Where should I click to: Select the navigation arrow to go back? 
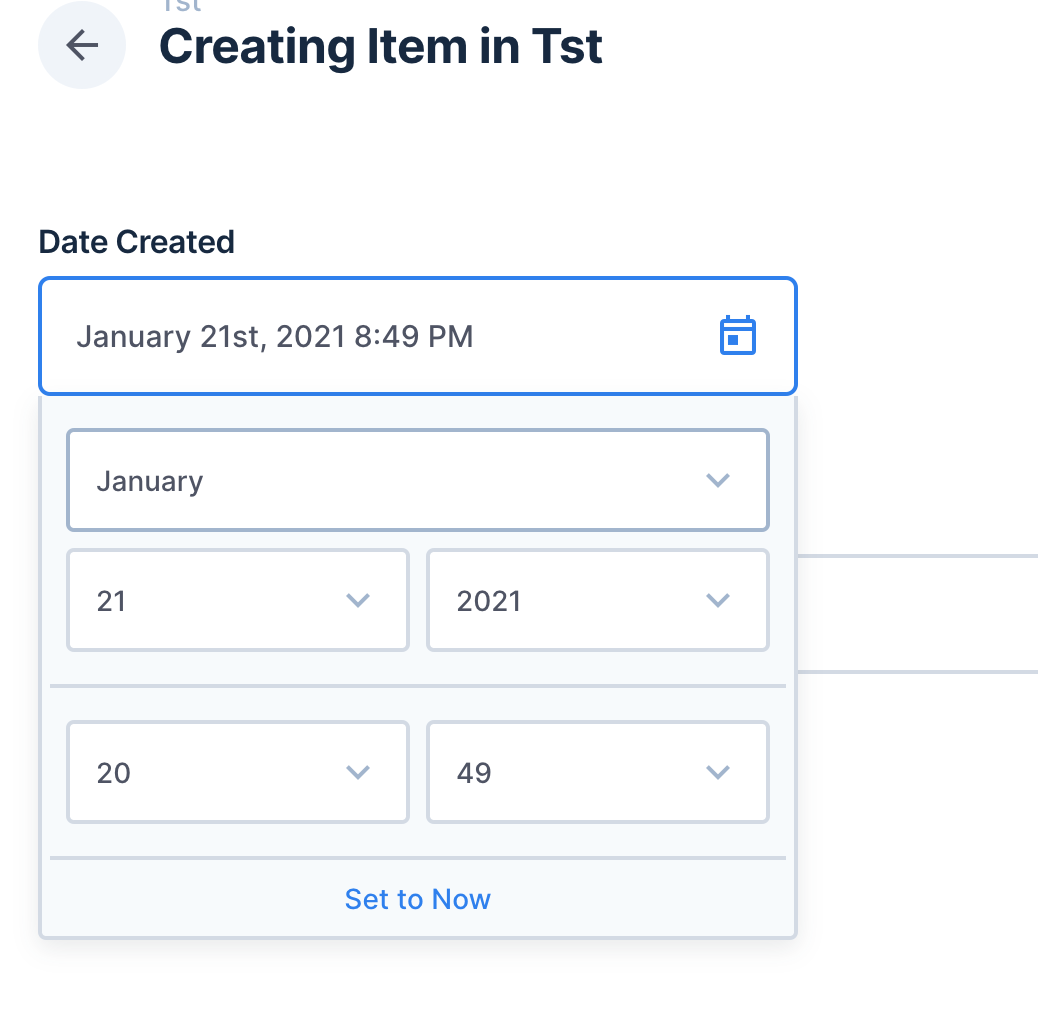[x=82, y=45]
